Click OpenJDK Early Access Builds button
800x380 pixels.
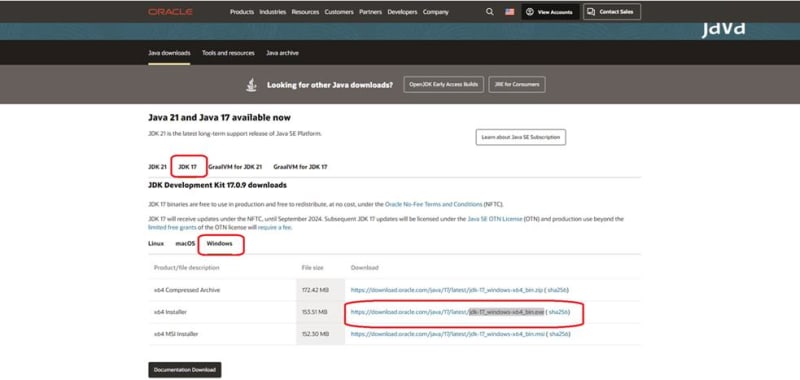[x=443, y=85]
